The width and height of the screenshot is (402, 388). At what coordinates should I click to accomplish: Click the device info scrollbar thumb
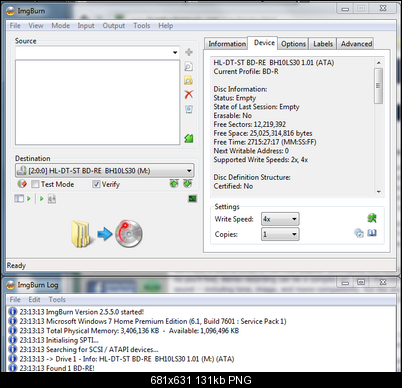tap(378, 86)
